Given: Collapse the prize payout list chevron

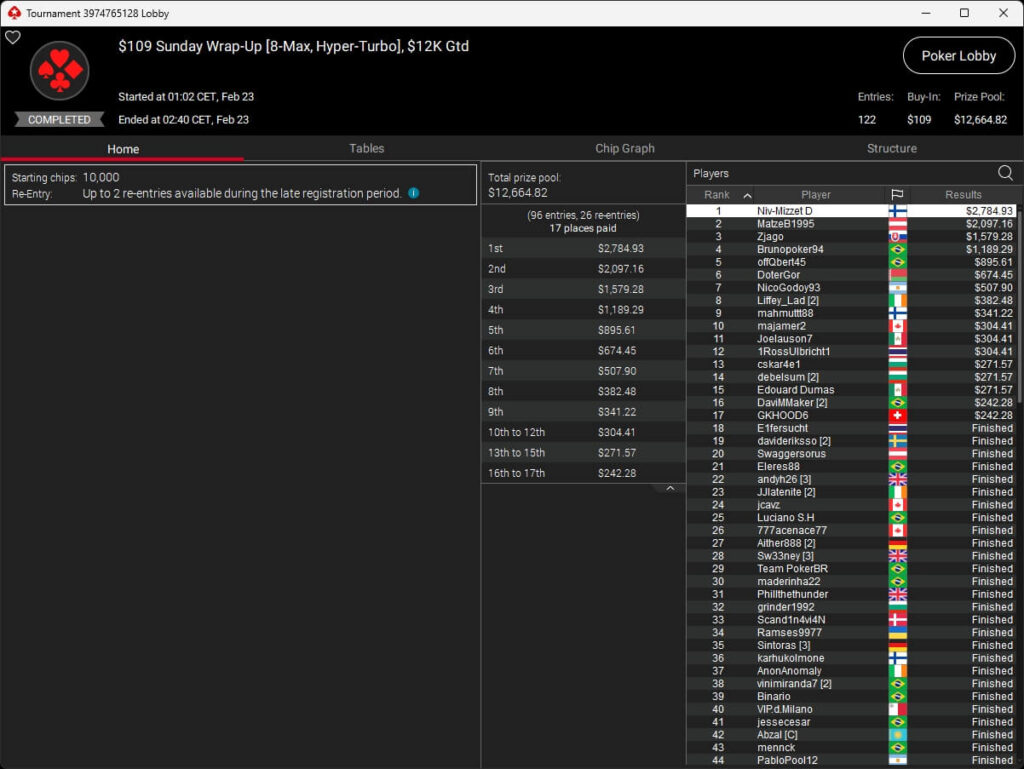Looking at the screenshot, I should [670, 488].
